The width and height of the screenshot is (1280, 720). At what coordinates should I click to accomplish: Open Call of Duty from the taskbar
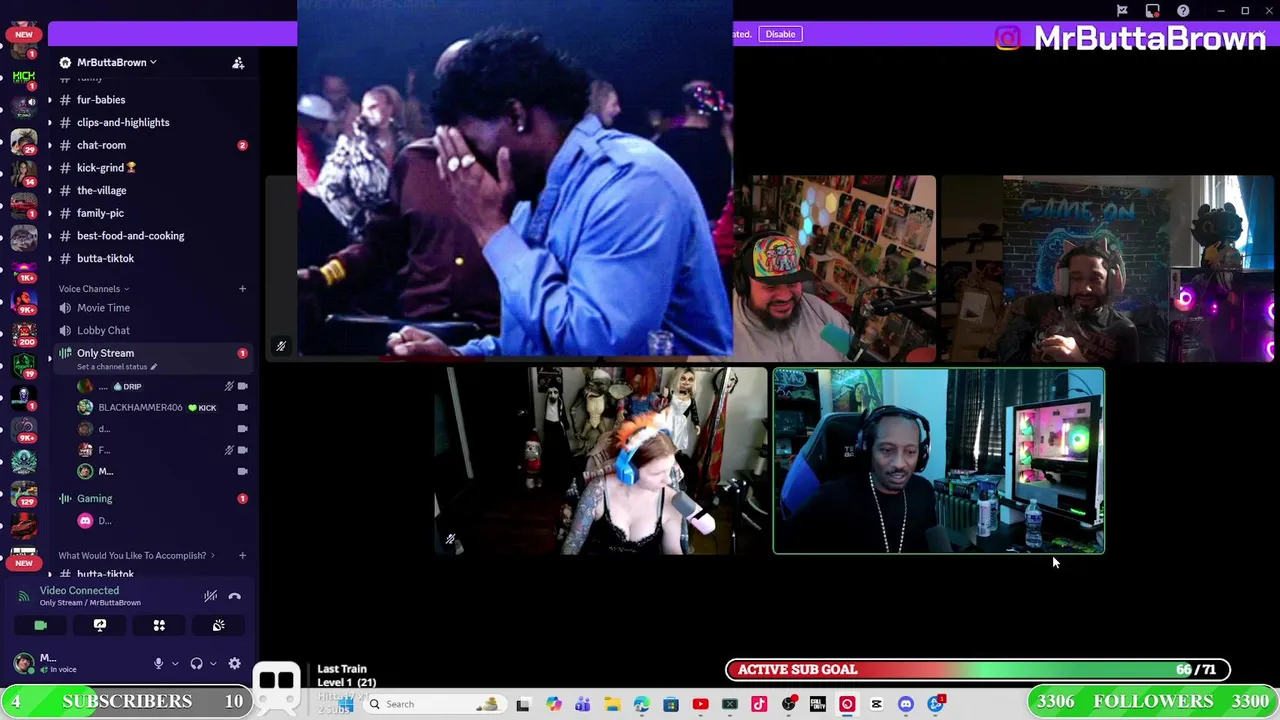(x=818, y=704)
